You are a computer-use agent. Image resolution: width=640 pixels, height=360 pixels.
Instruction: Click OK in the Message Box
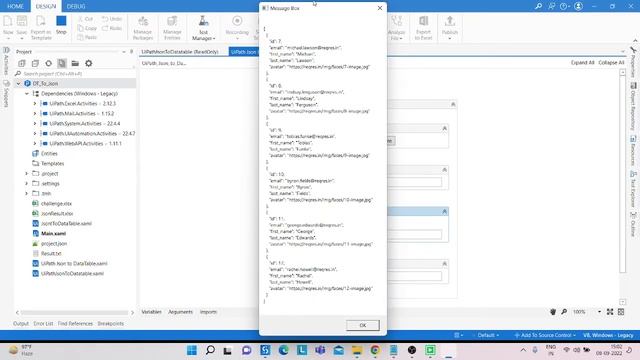(x=362, y=325)
